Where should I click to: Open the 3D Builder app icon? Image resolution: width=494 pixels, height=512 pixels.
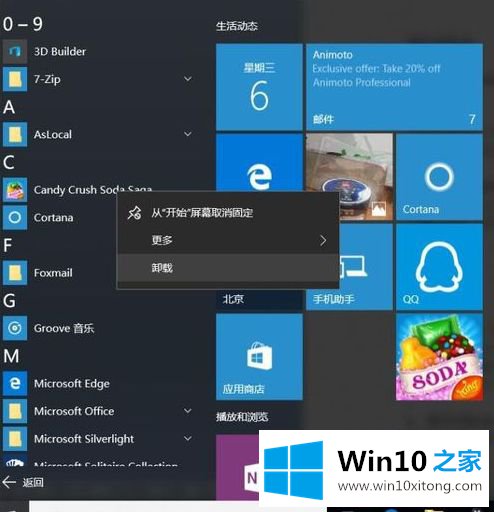[x=15, y=51]
